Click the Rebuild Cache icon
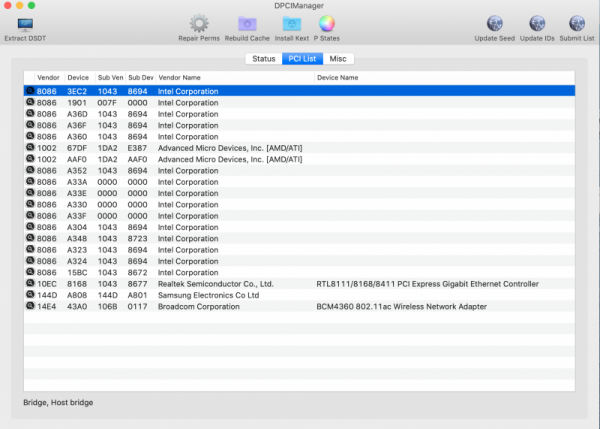 click(247, 23)
